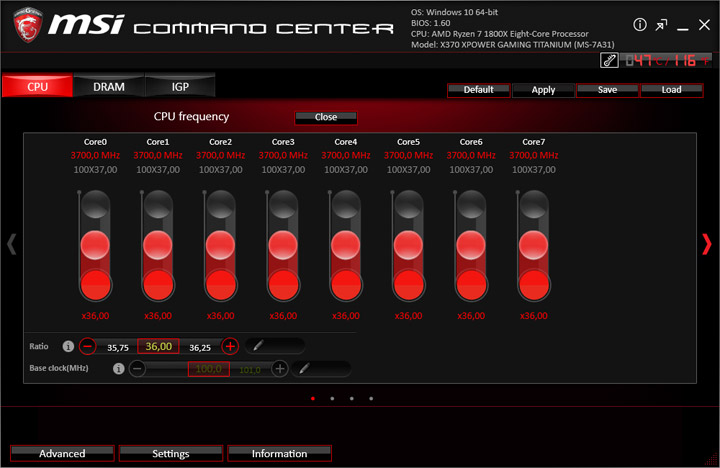
Task: Jump to the second page dot
Action: [x=332, y=398]
